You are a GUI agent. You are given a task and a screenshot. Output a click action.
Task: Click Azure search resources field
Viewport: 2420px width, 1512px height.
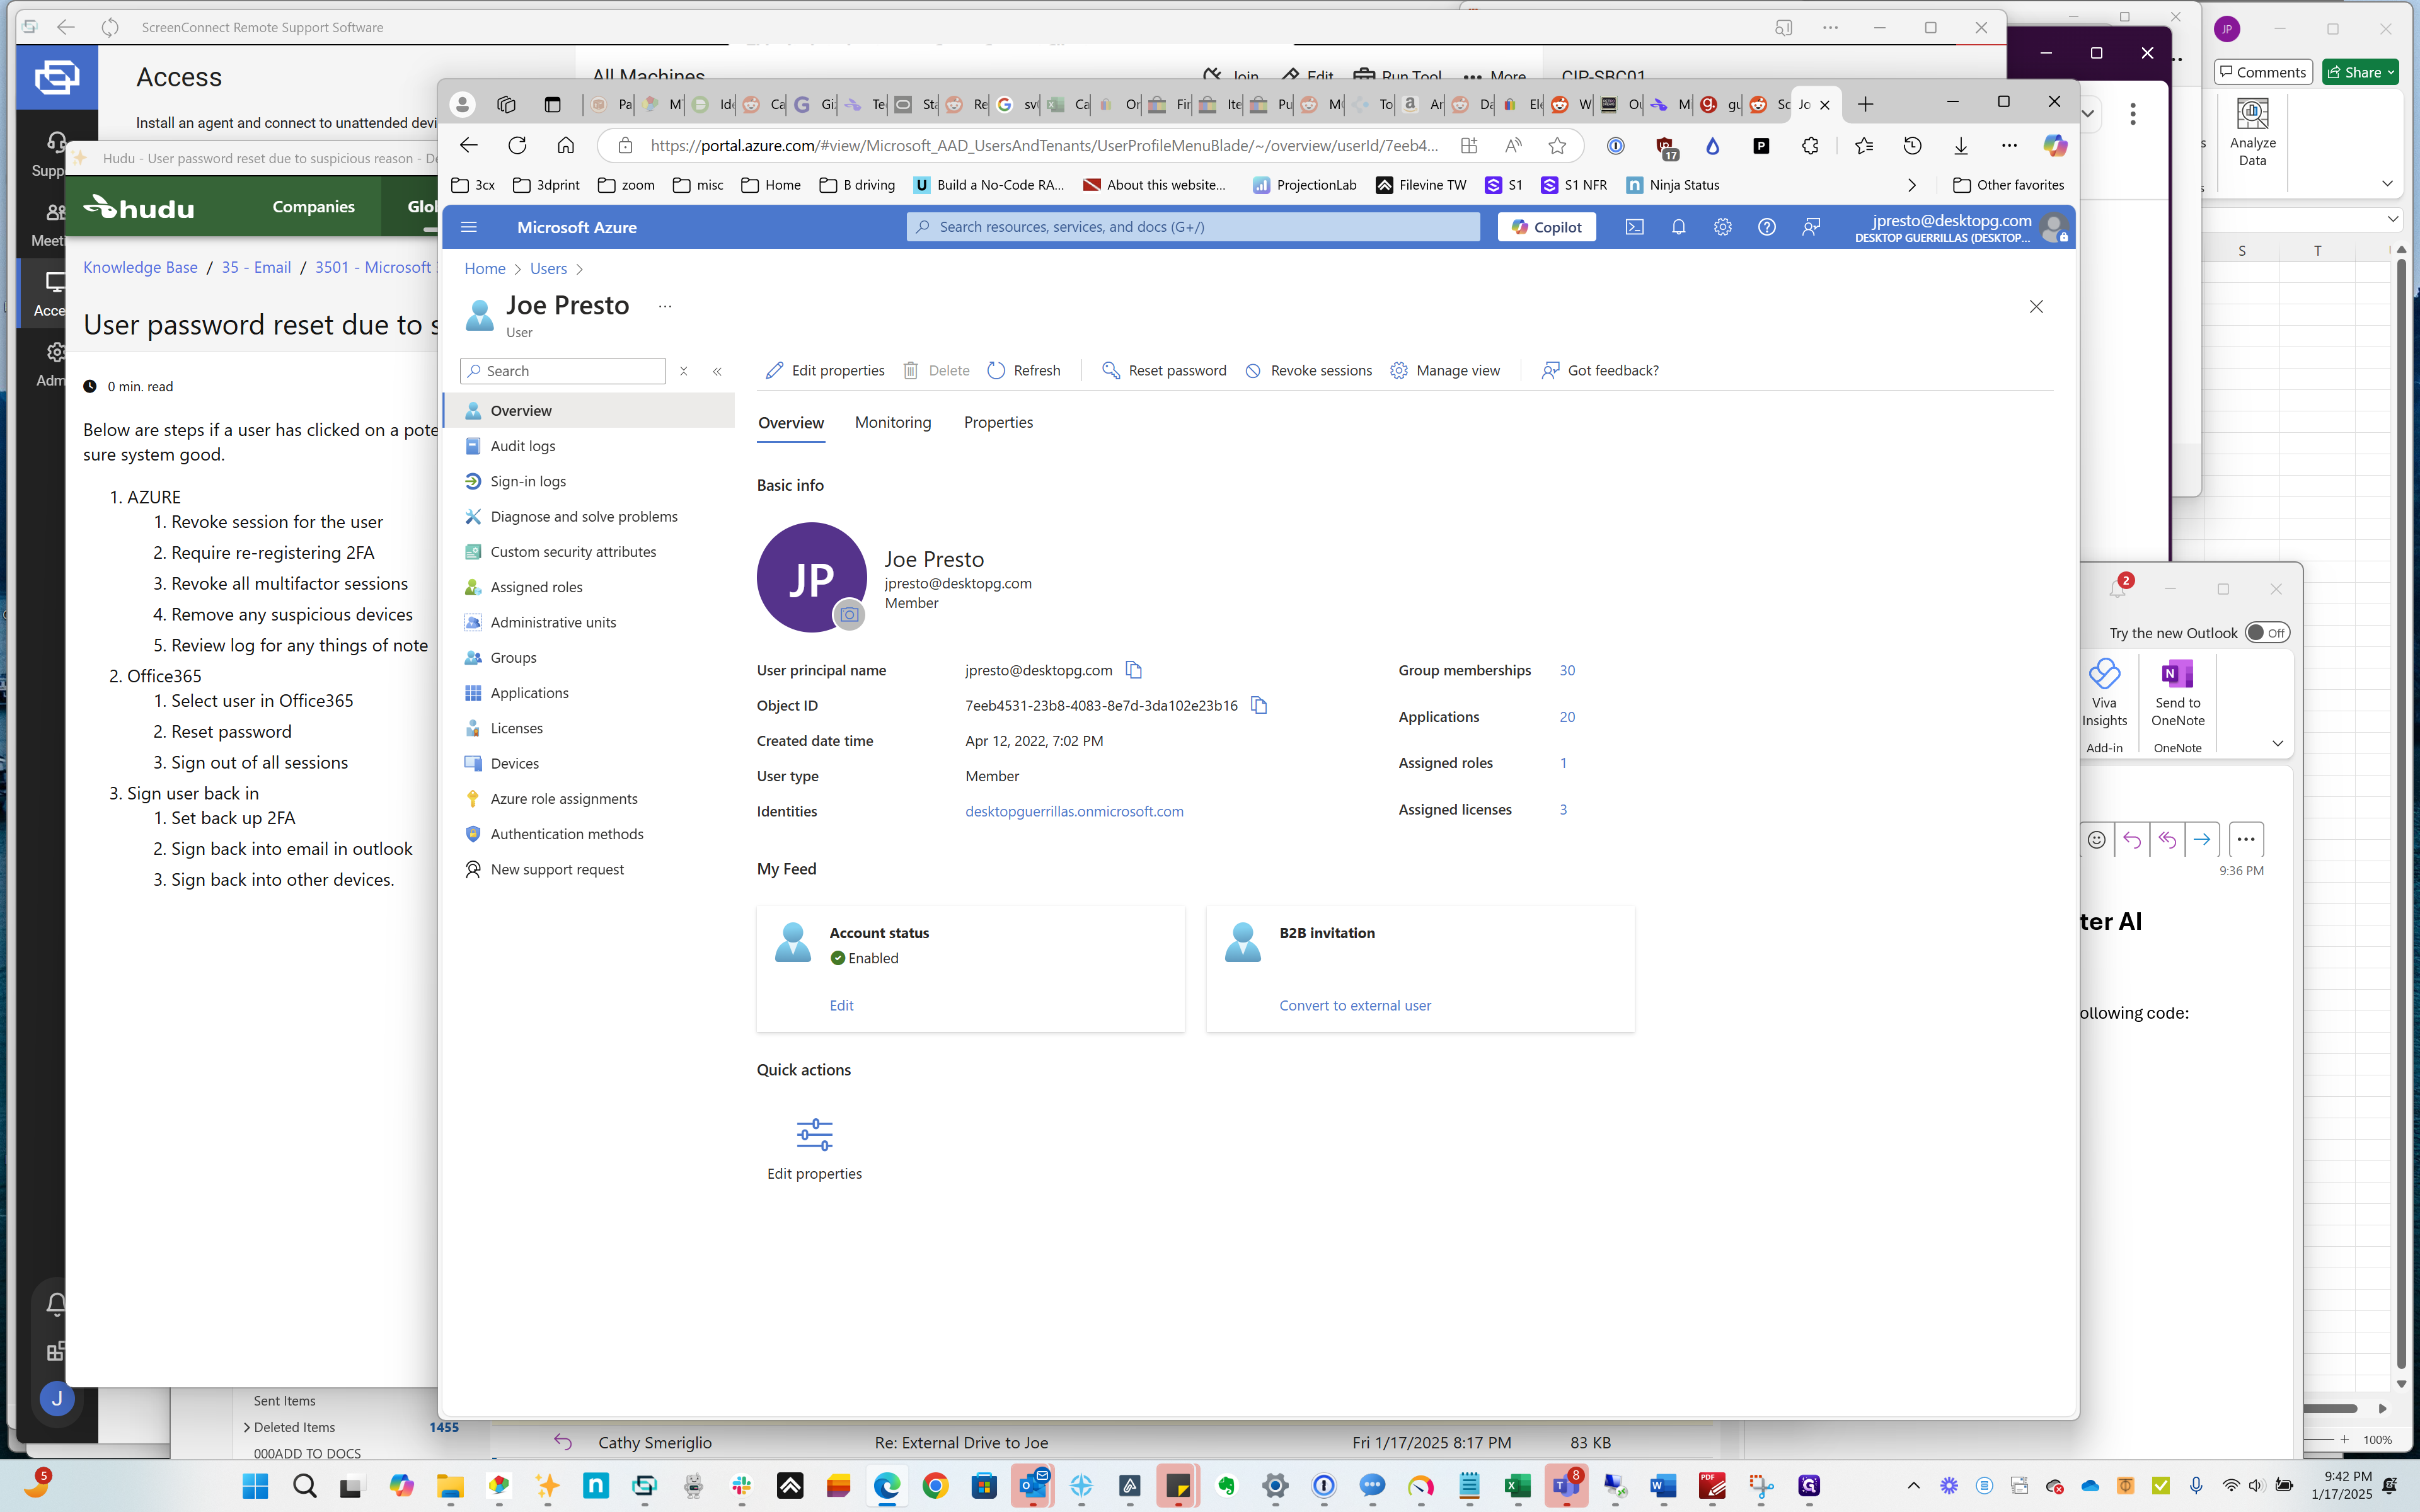1193,227
